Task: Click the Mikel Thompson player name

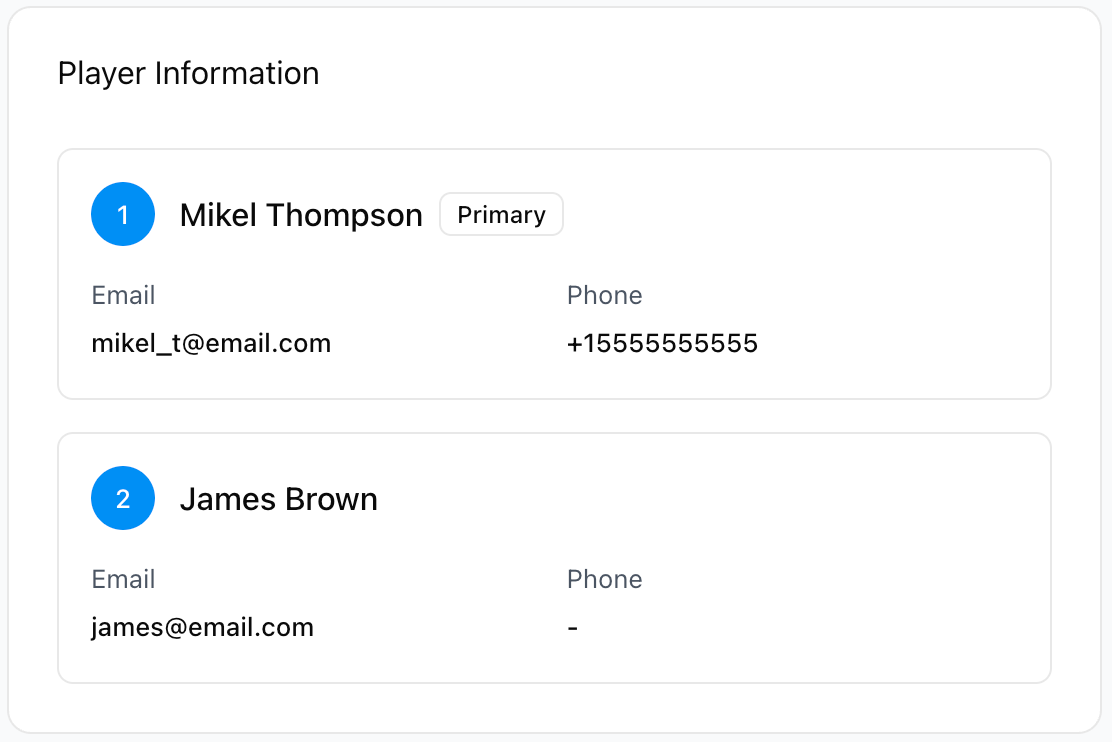Action: [301, 215]
